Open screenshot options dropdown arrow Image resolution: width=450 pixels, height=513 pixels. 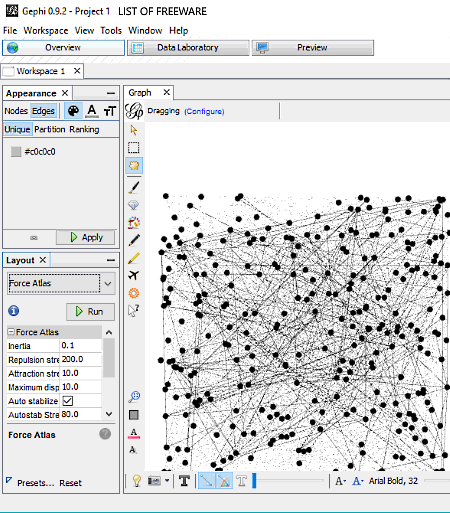(167, 481)
